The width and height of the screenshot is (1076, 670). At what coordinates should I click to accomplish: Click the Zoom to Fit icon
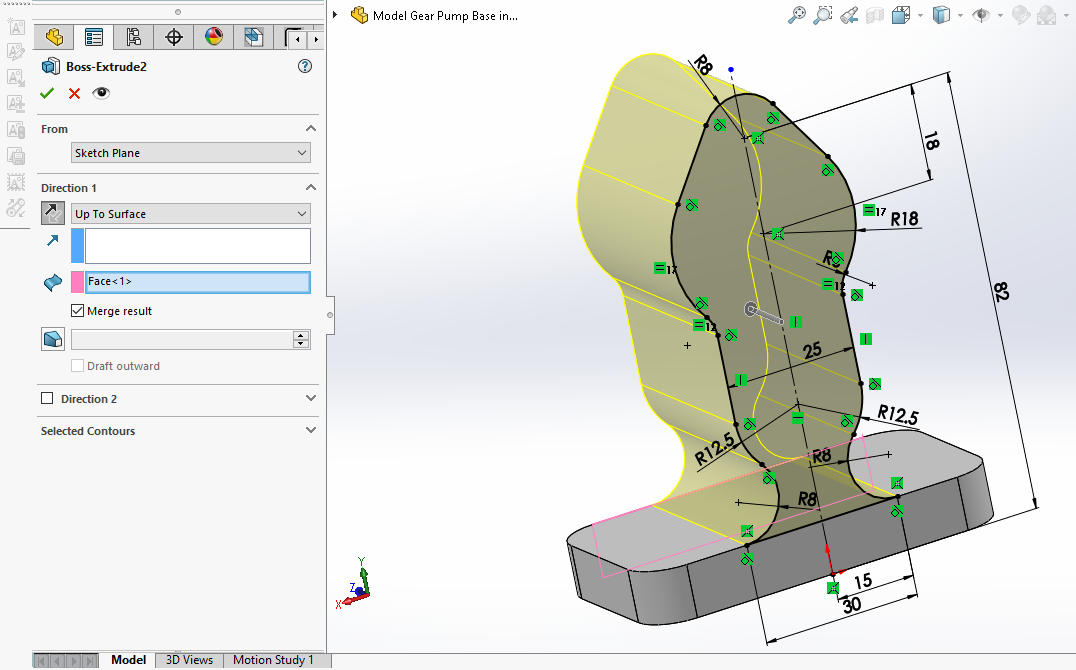797,15
